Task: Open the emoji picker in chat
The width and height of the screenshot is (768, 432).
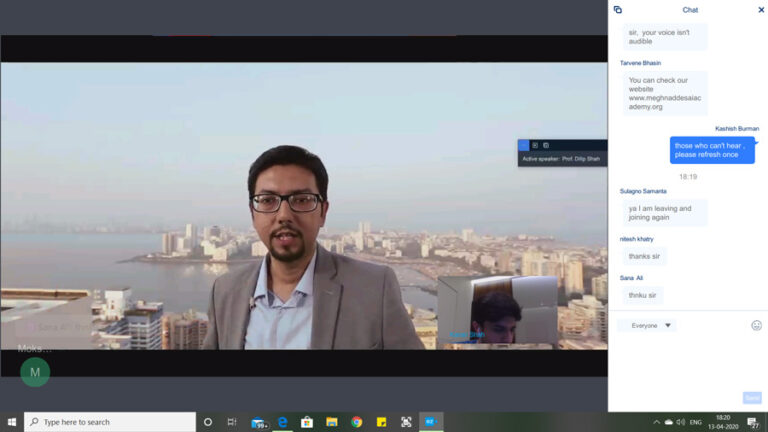Action: click(756, 325)
